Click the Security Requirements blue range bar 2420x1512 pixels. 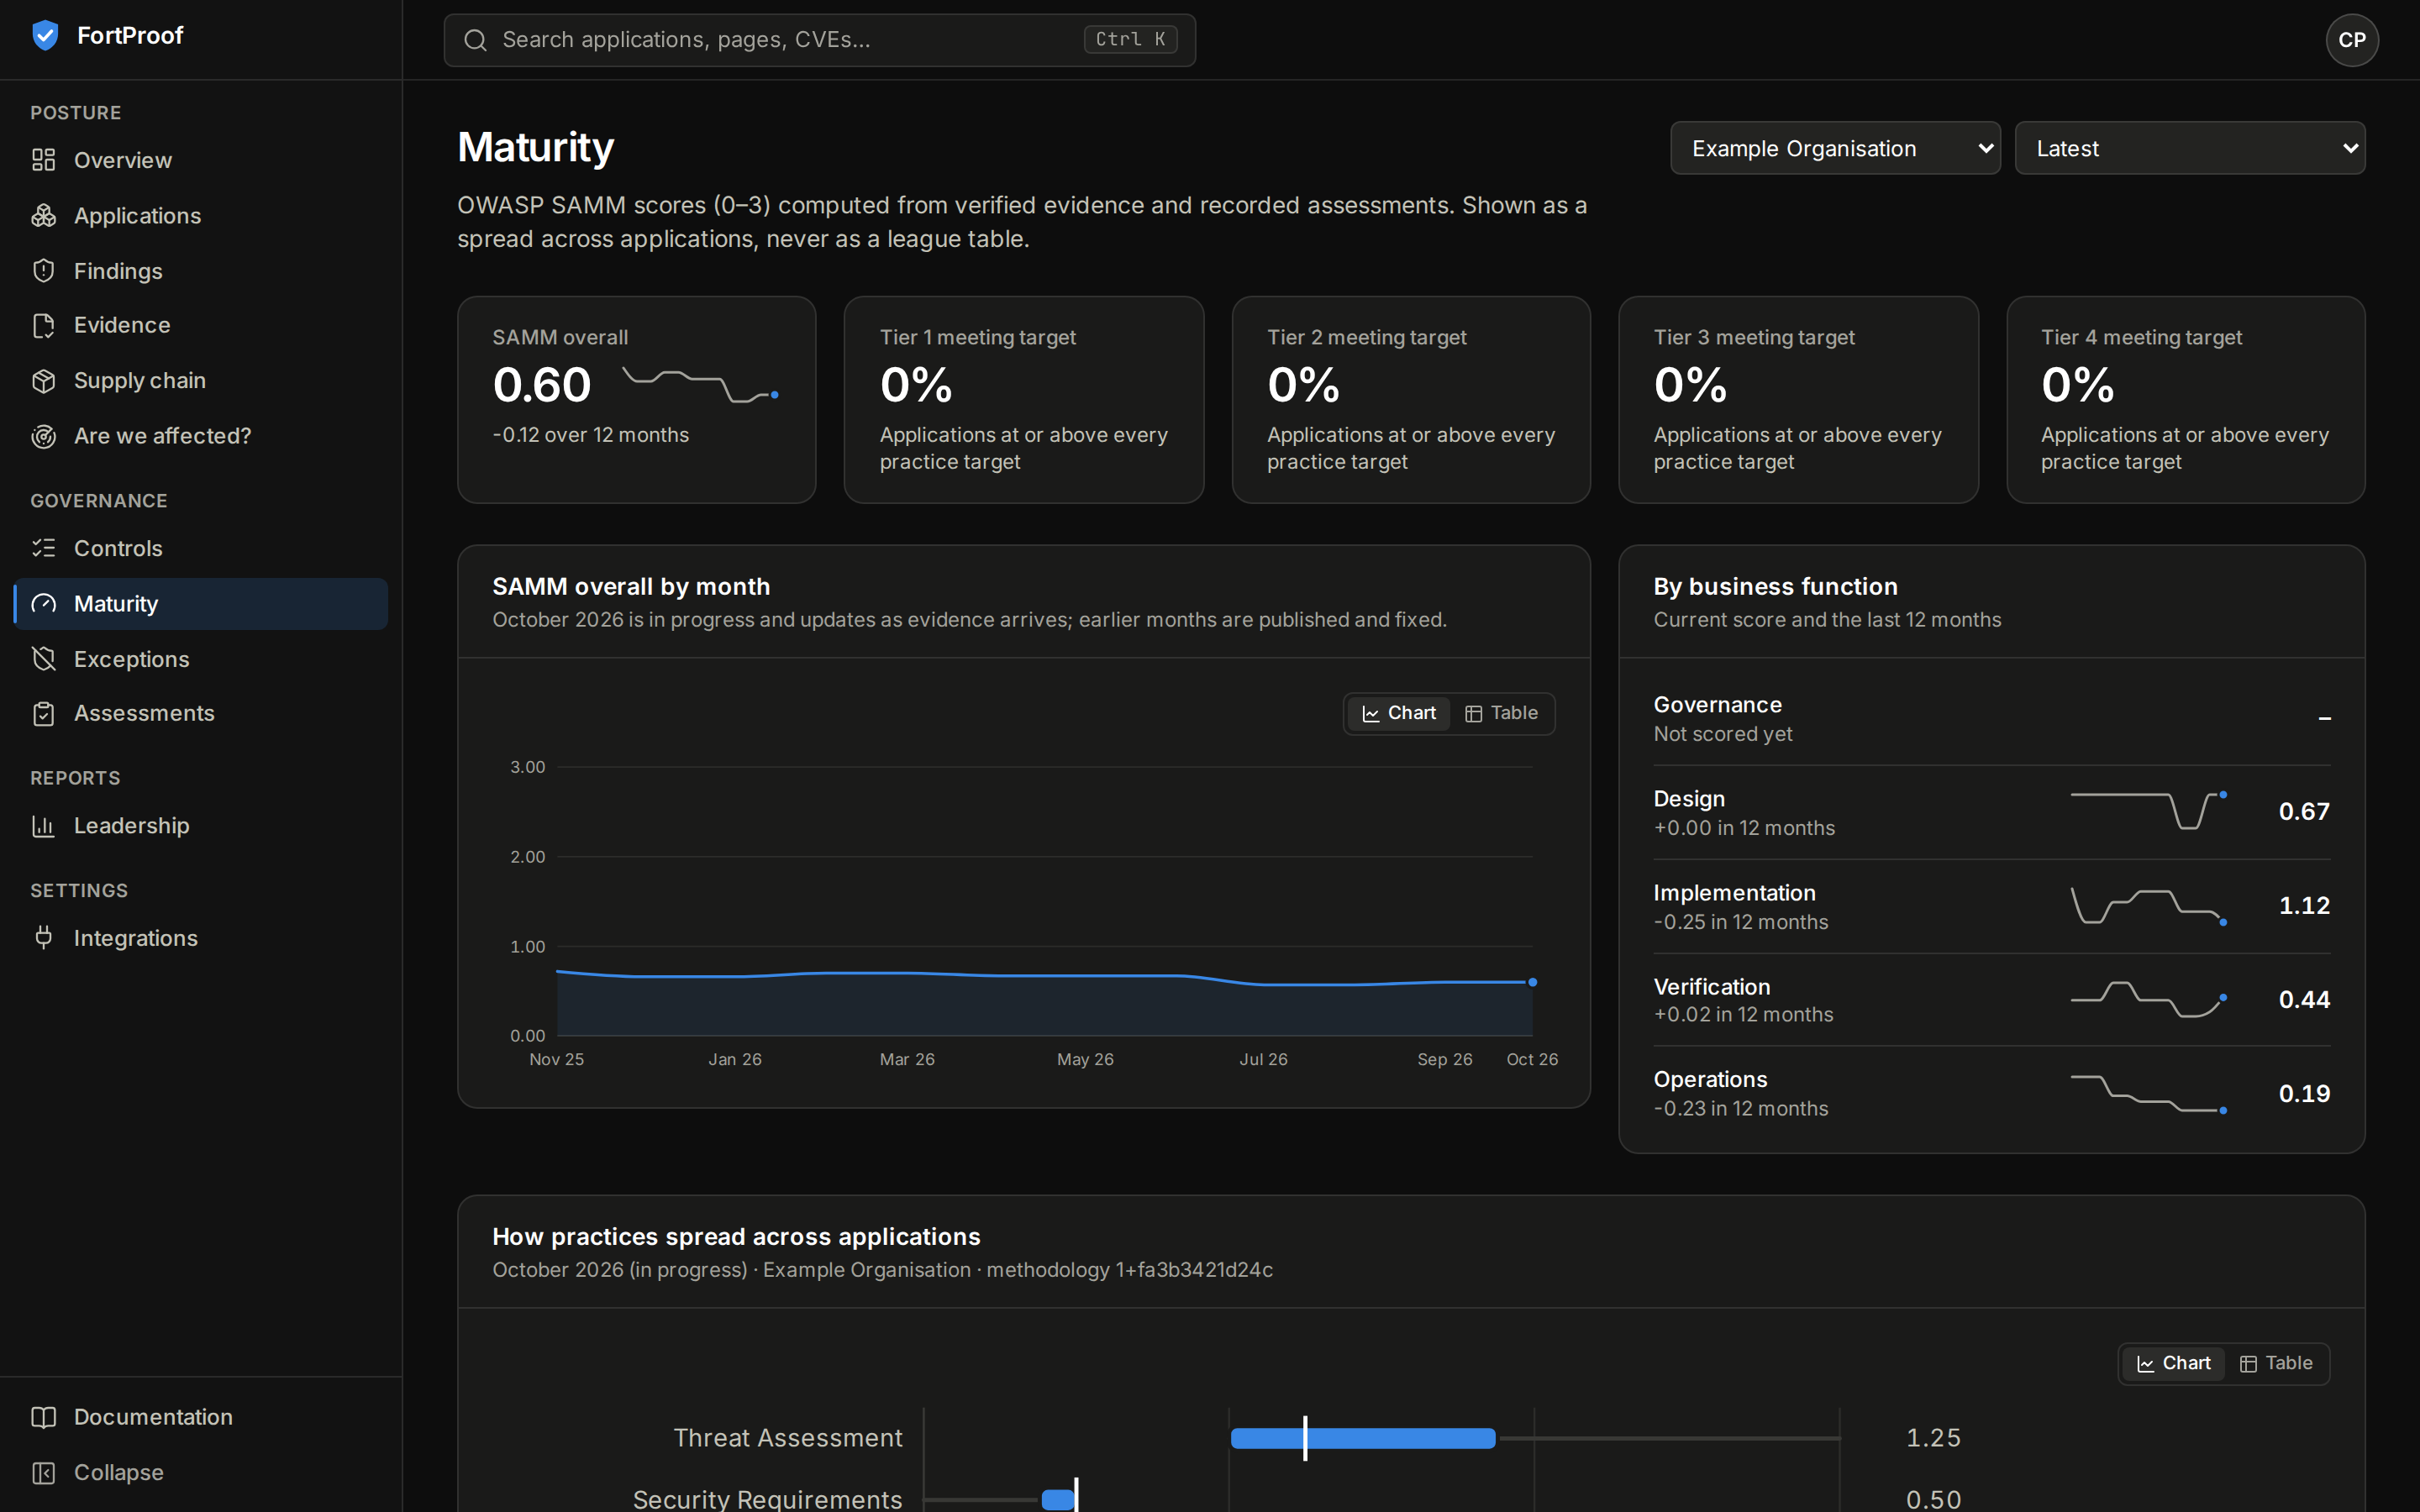click(x=1058, y=1499)
